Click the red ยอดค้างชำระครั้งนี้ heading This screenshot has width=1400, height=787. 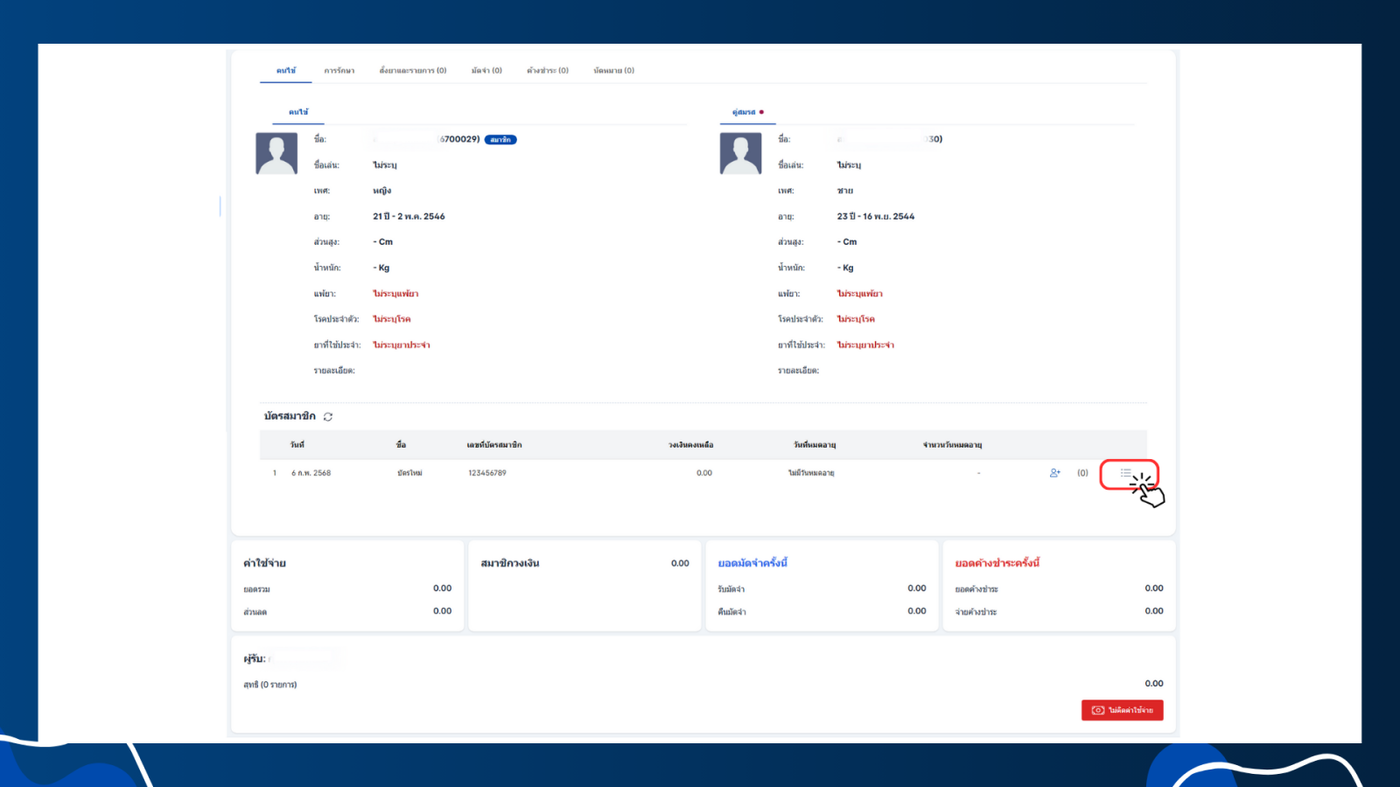[998, 564]
